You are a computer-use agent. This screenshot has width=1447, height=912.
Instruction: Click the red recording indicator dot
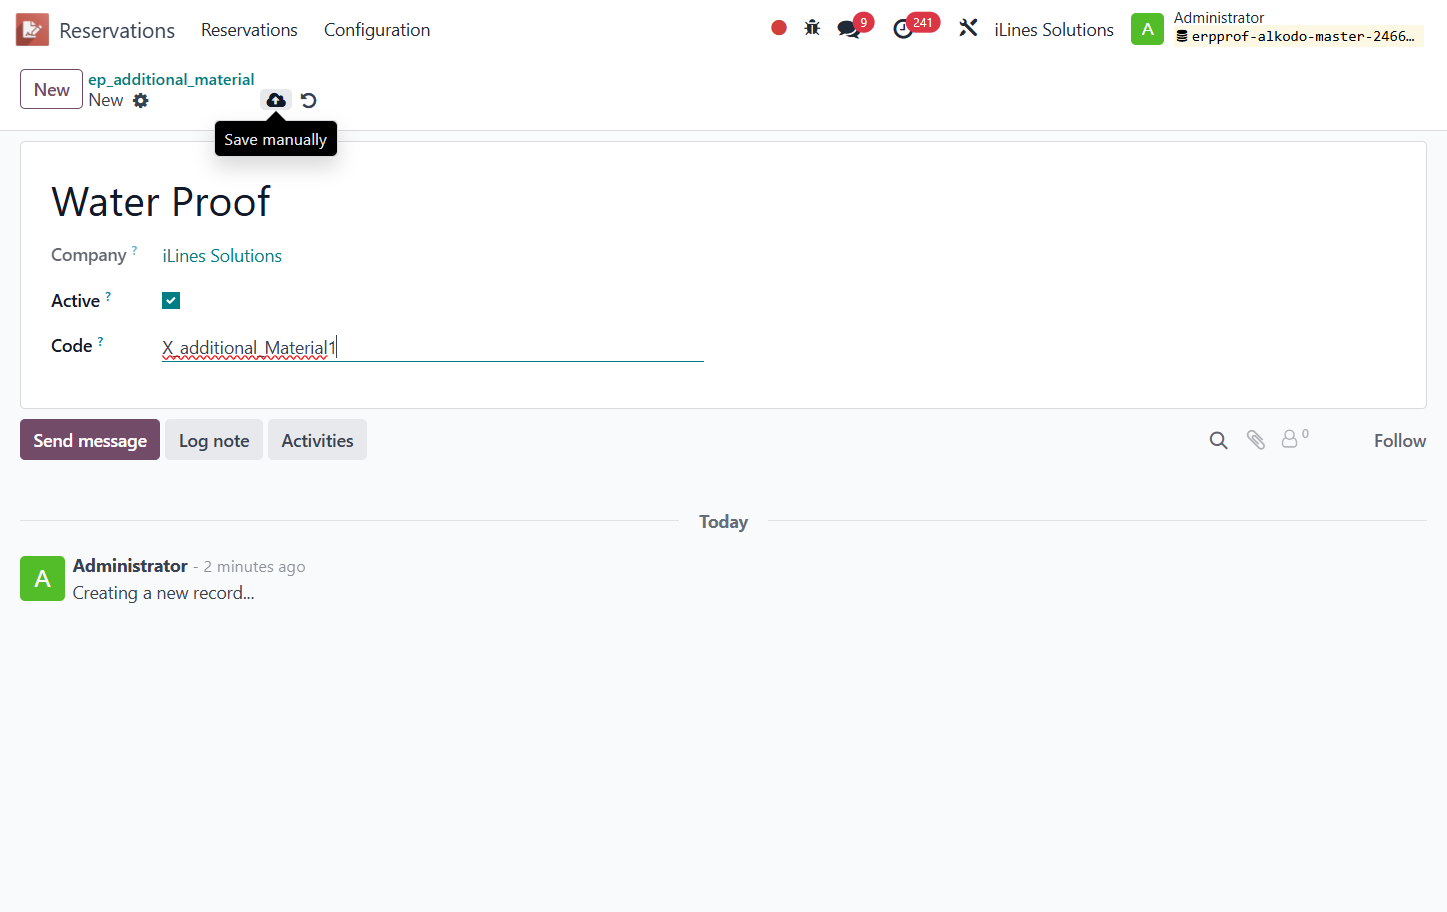tap(779, 28)
